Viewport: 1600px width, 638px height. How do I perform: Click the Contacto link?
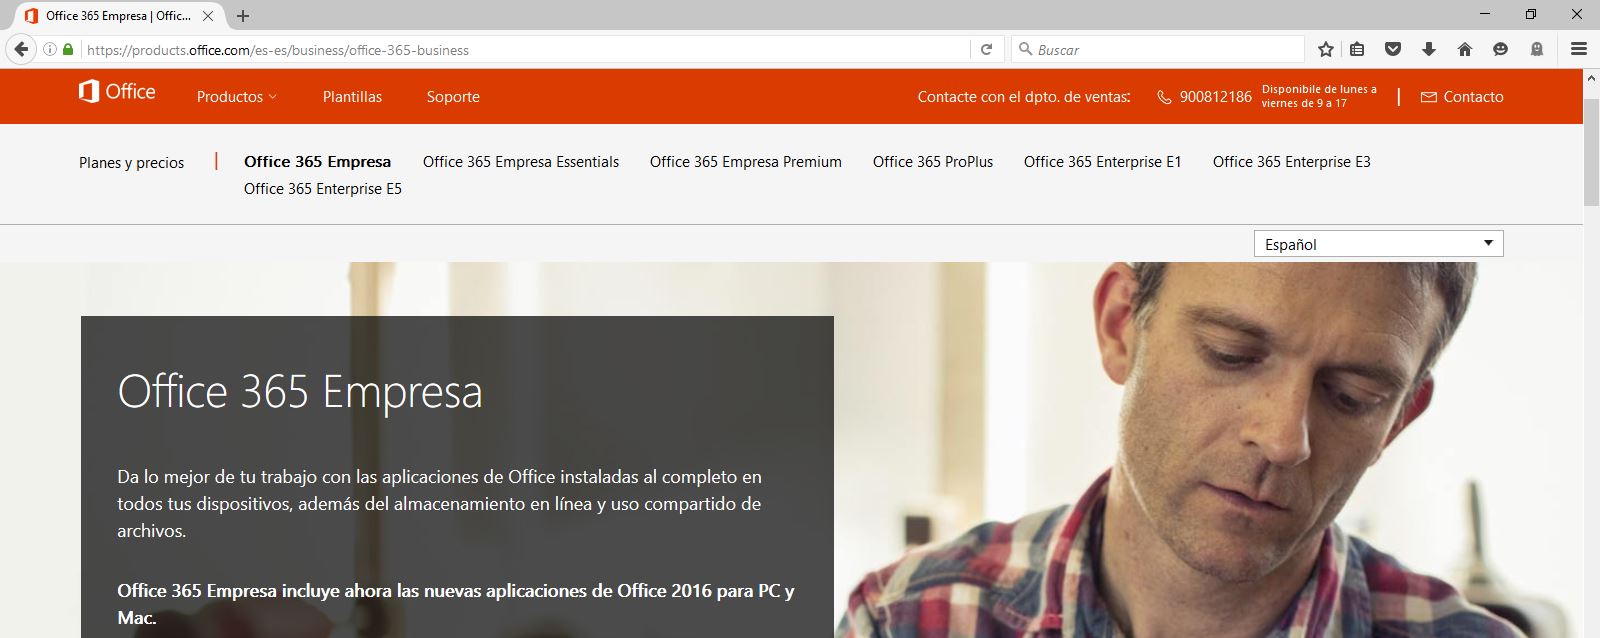(1473, 97)
